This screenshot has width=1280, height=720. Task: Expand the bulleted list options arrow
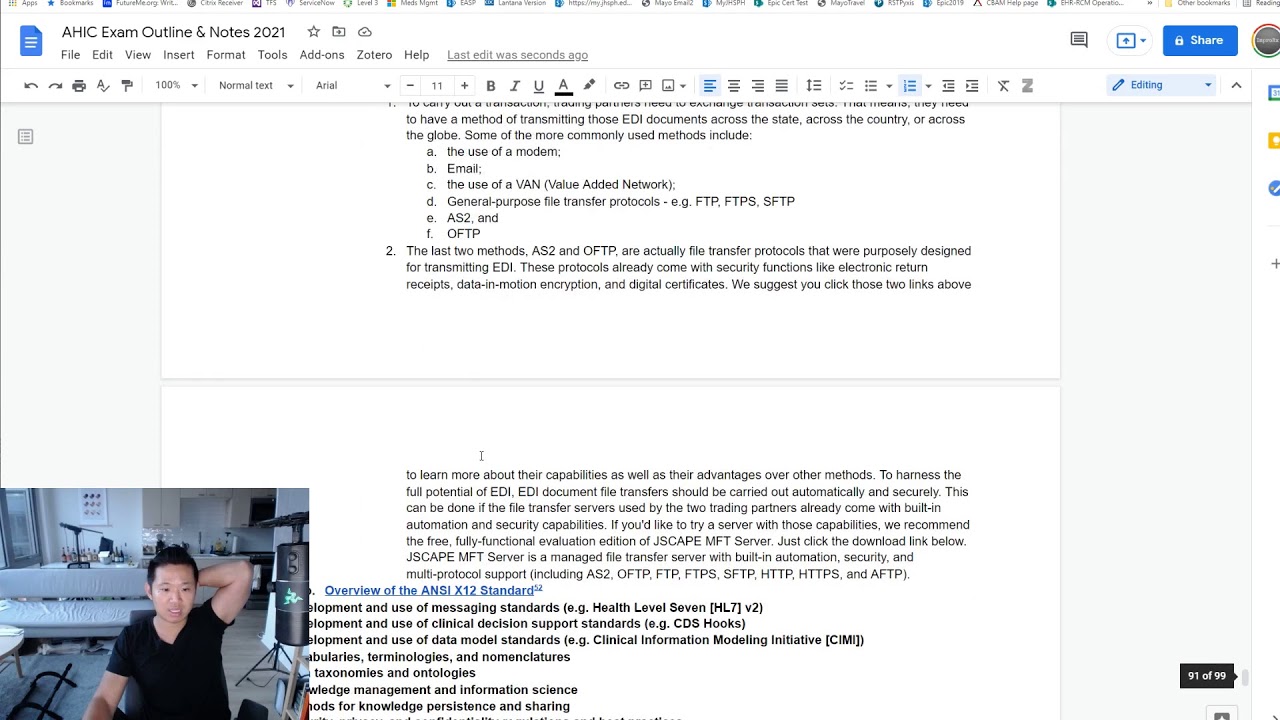click(x=889, y=86)
